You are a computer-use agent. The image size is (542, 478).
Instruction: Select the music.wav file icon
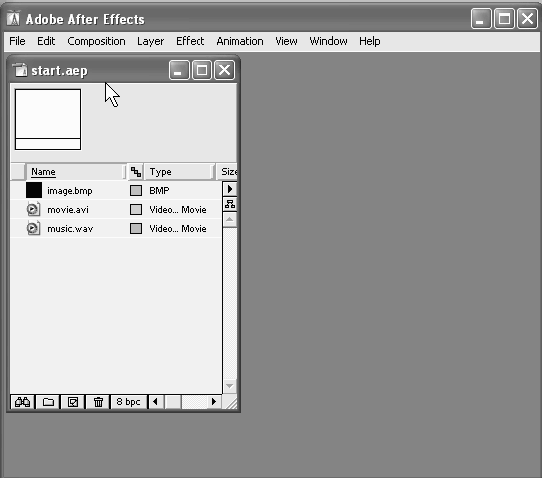click(x=33, y=228)
